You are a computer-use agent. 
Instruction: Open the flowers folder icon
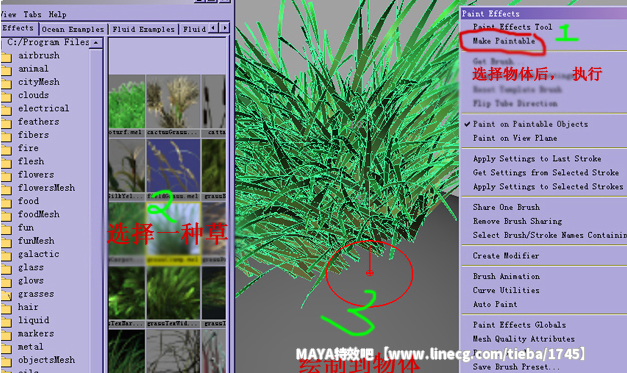tap(6, 176)
